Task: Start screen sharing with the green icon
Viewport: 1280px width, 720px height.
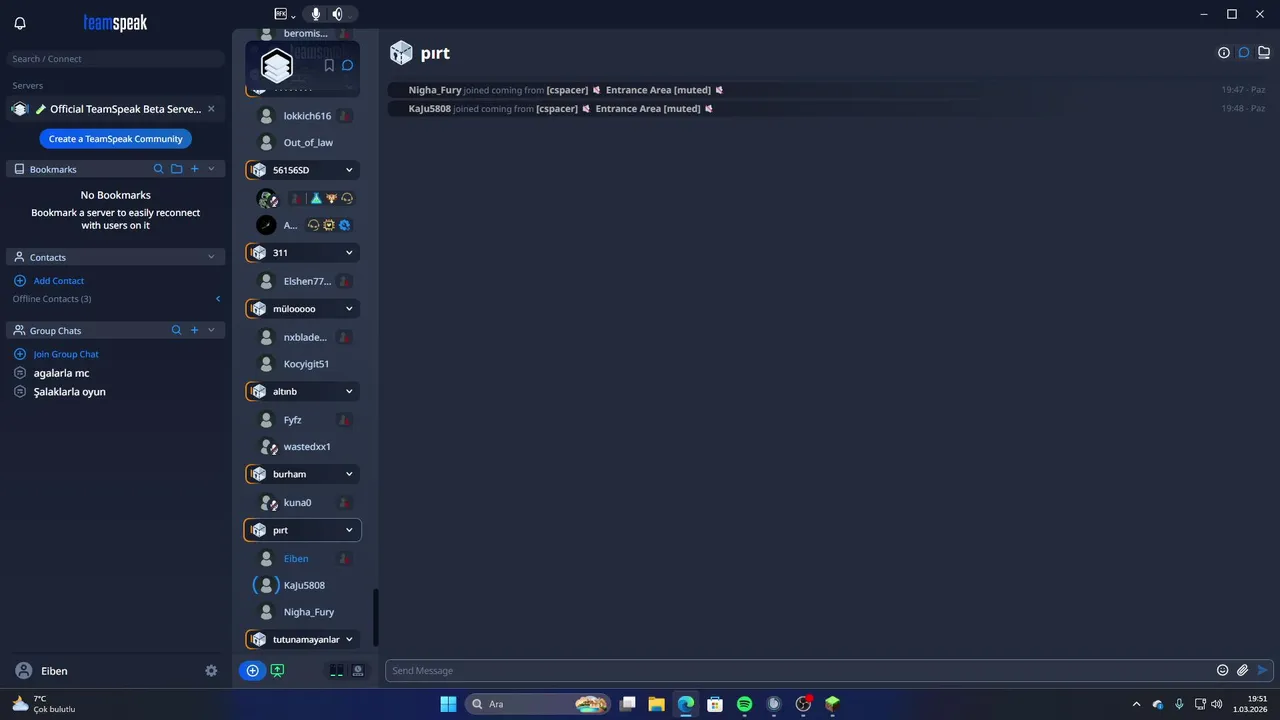Action: [x=278, y=671]
